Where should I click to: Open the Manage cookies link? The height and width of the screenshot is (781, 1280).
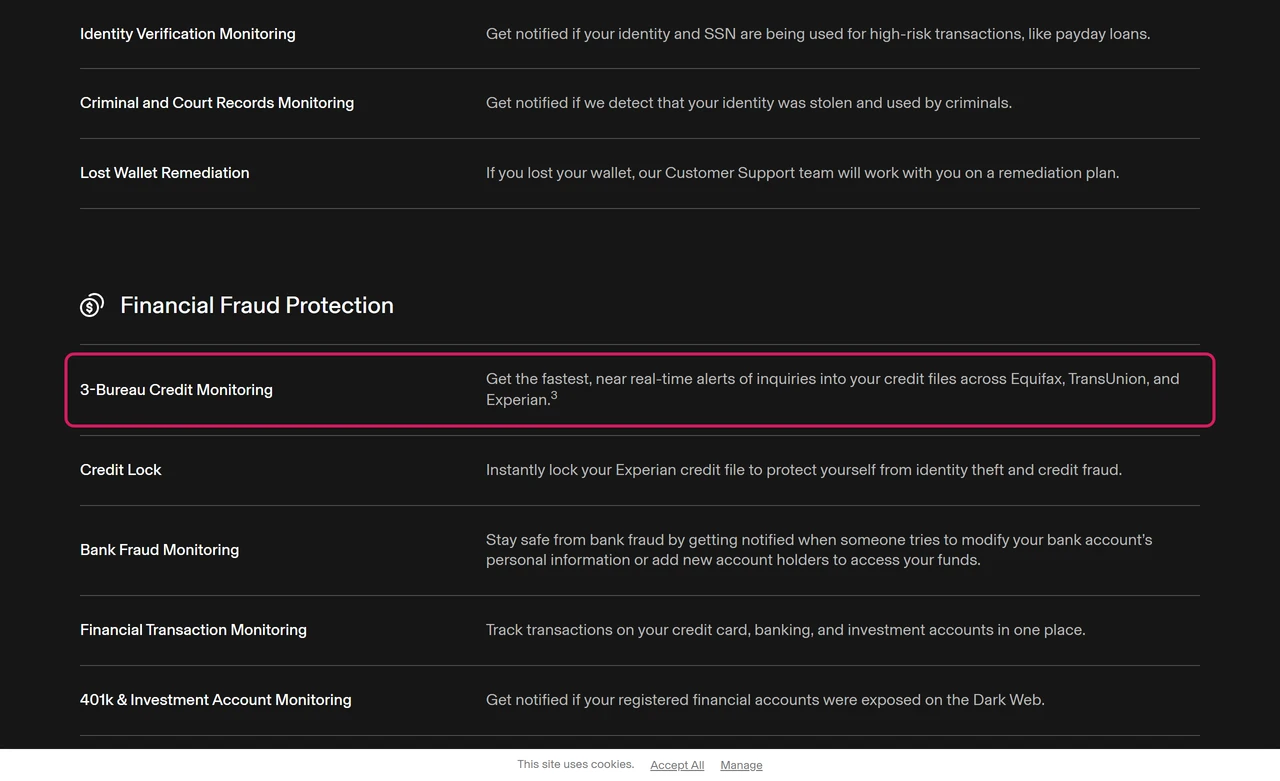tap(741, 765)
